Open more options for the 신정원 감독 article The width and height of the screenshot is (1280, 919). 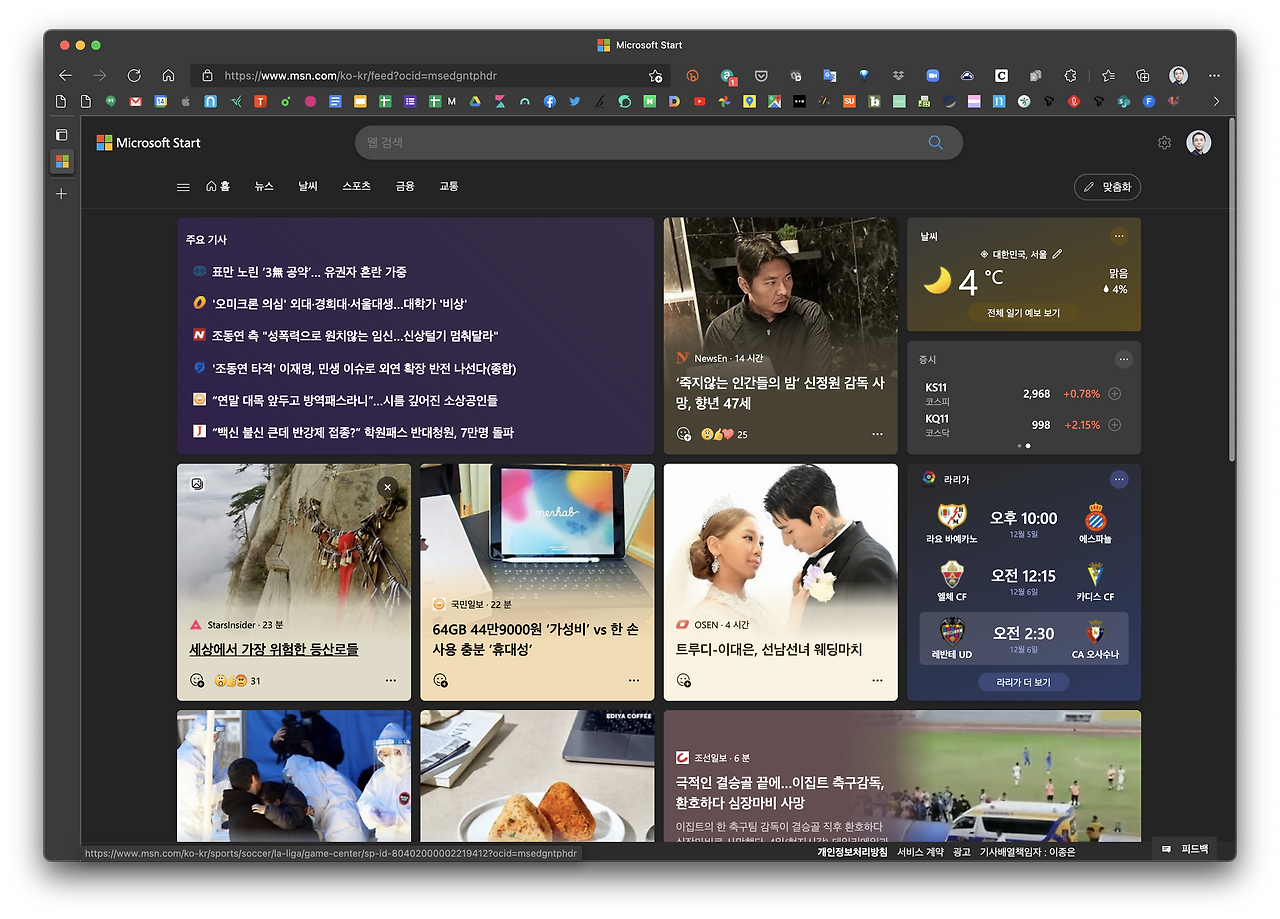pyautogui.click(x=877, y=434)
